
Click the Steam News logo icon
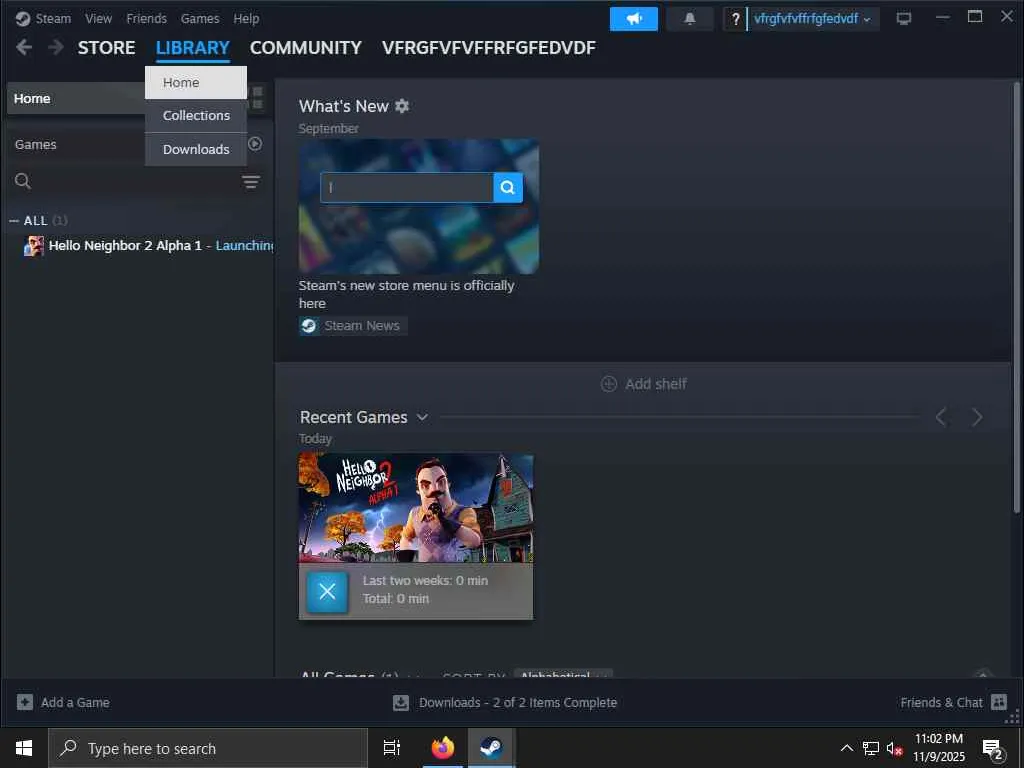pyautogui.click(x=309, y=325)
